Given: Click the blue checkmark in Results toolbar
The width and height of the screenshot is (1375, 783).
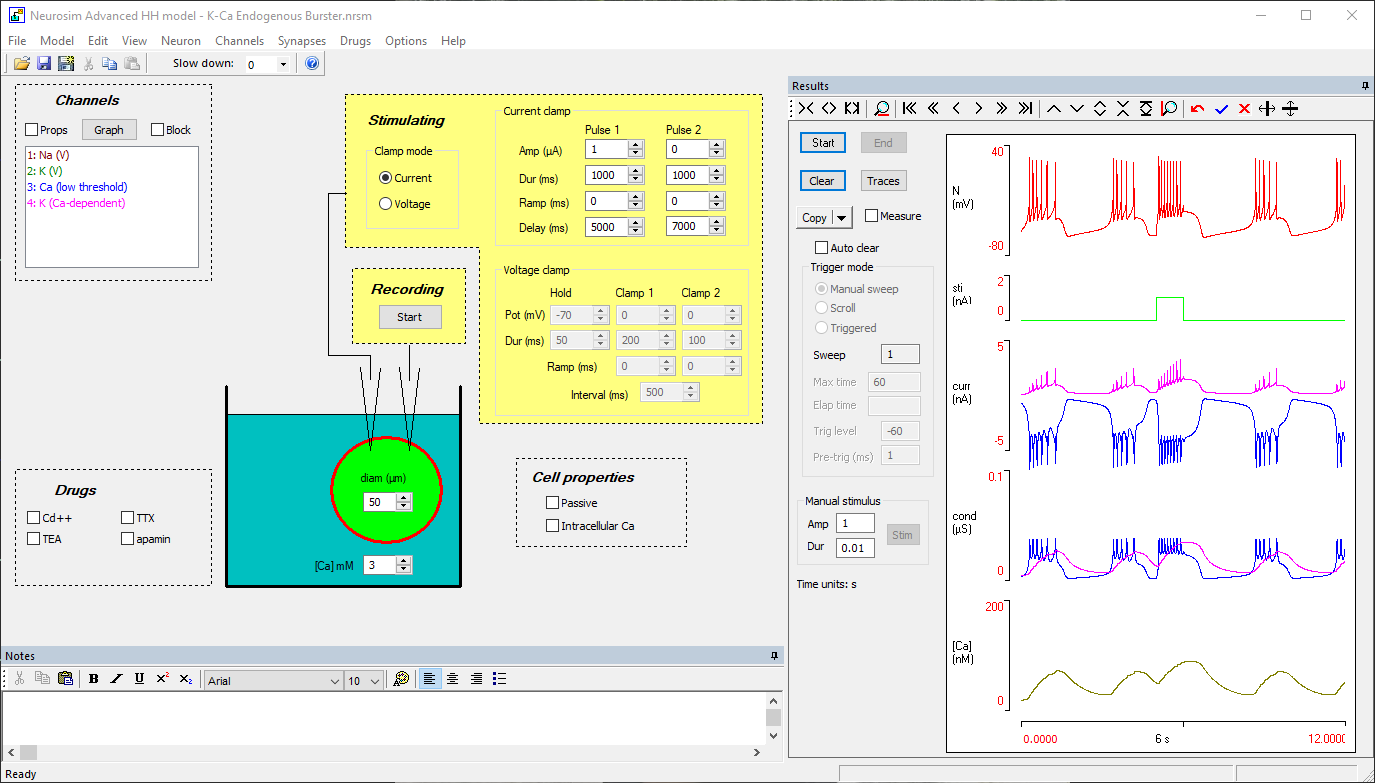Looking at the screenshot, I should 1221,109.
